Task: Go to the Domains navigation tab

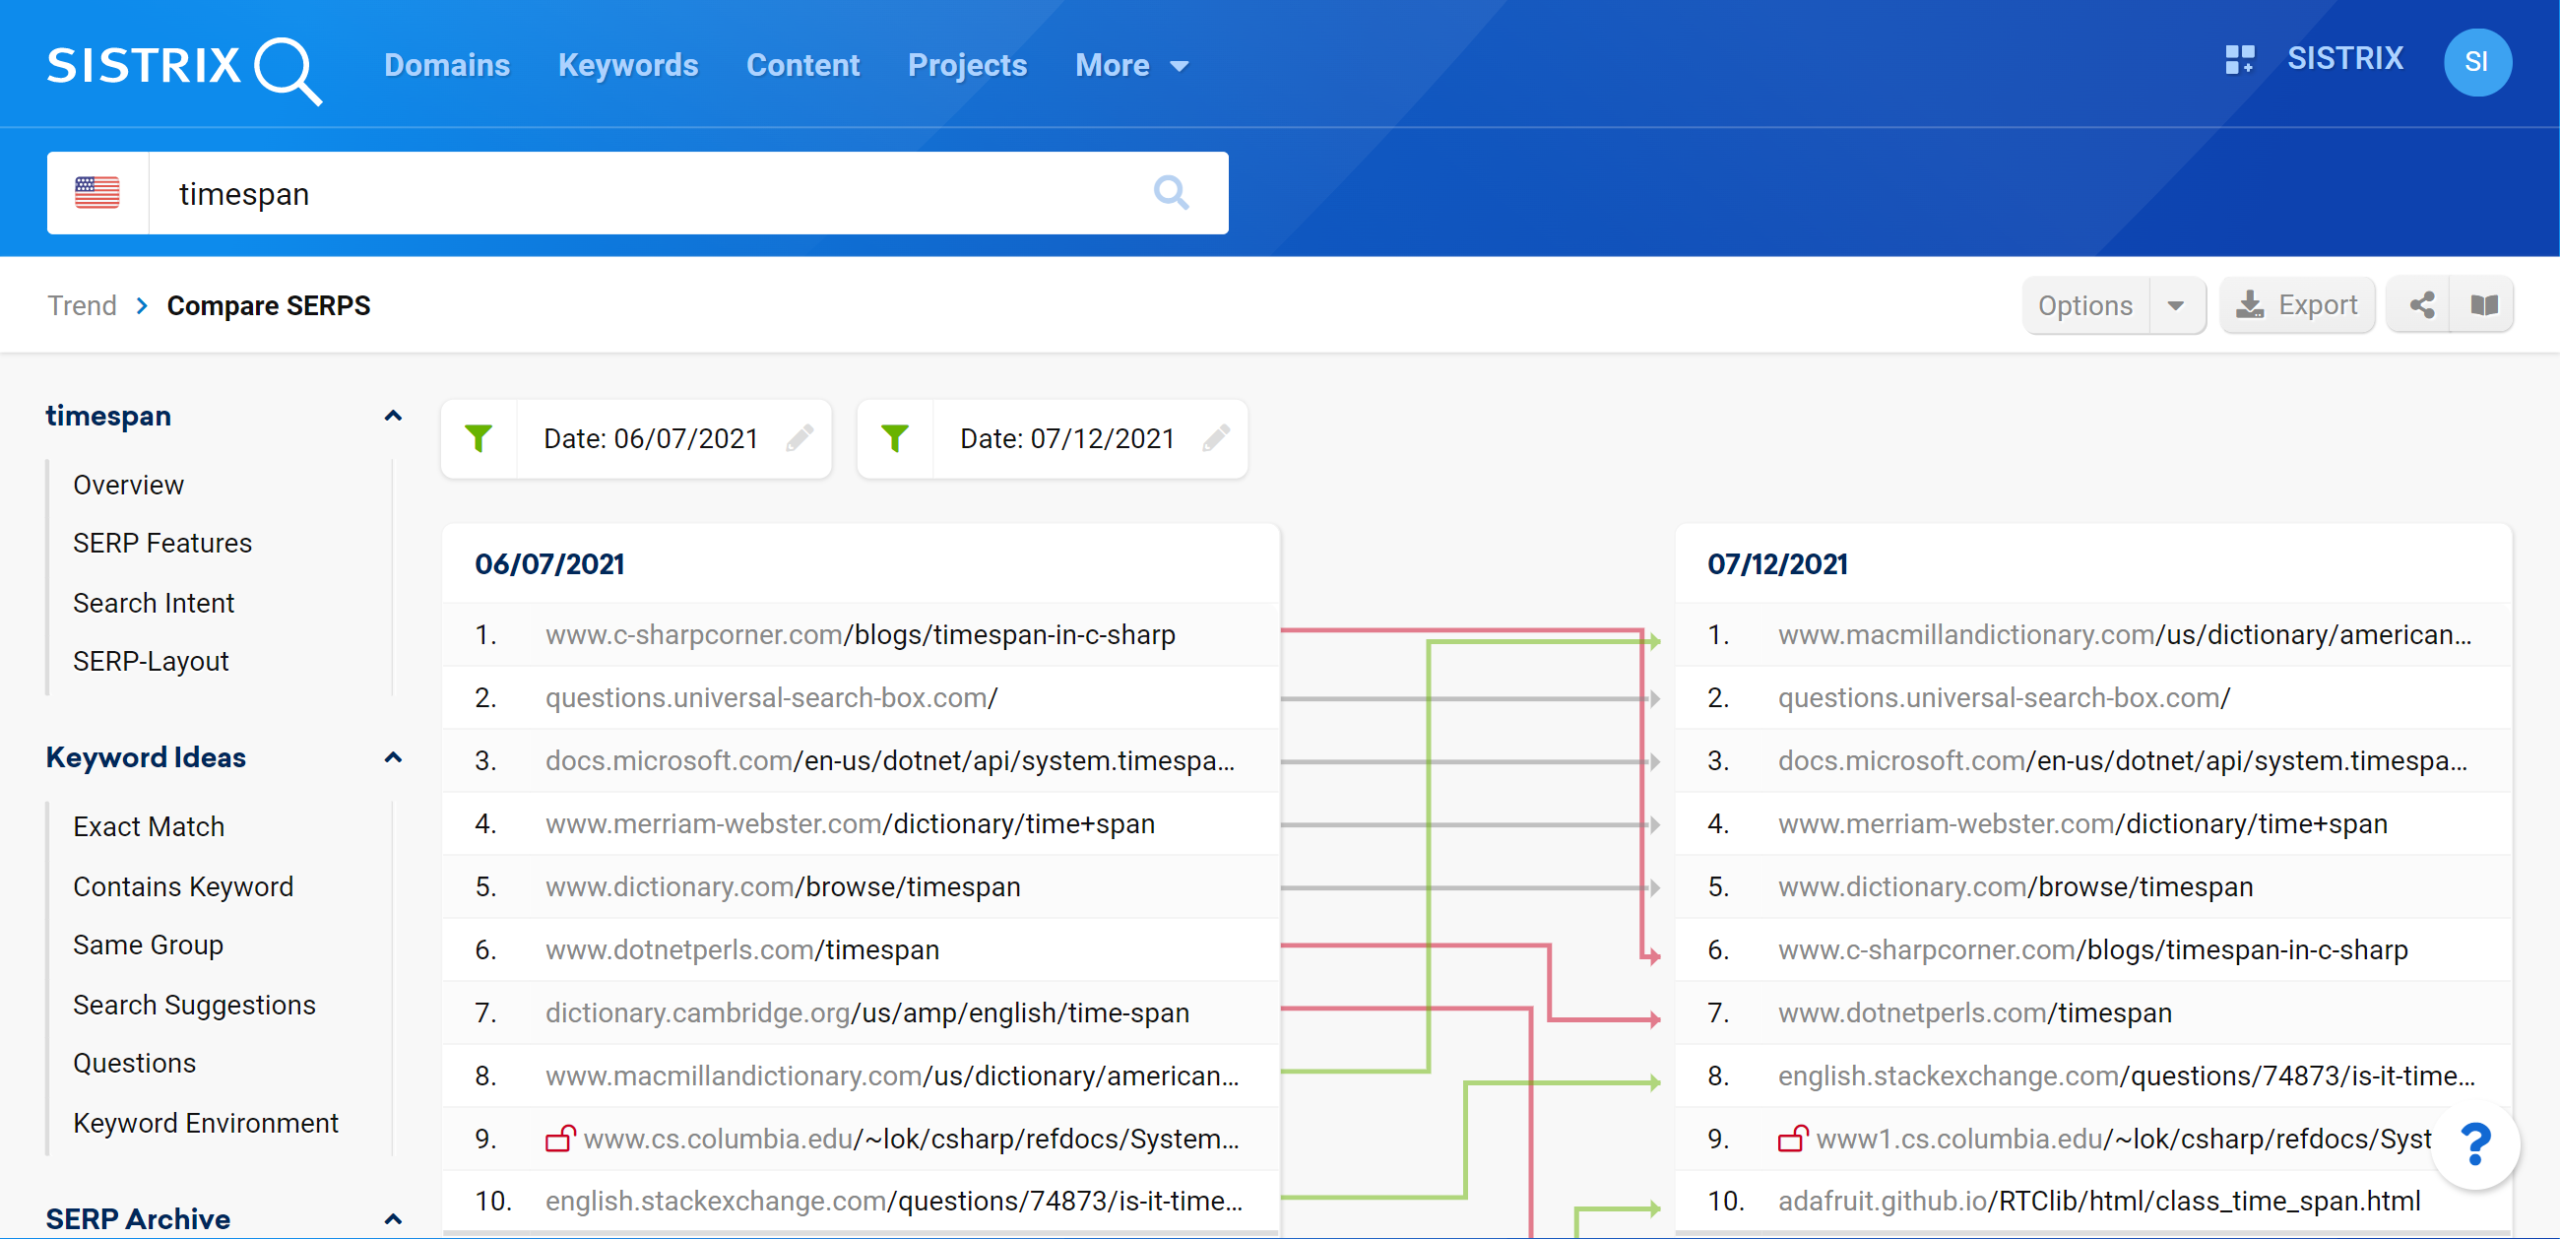Action: point(447,66)
